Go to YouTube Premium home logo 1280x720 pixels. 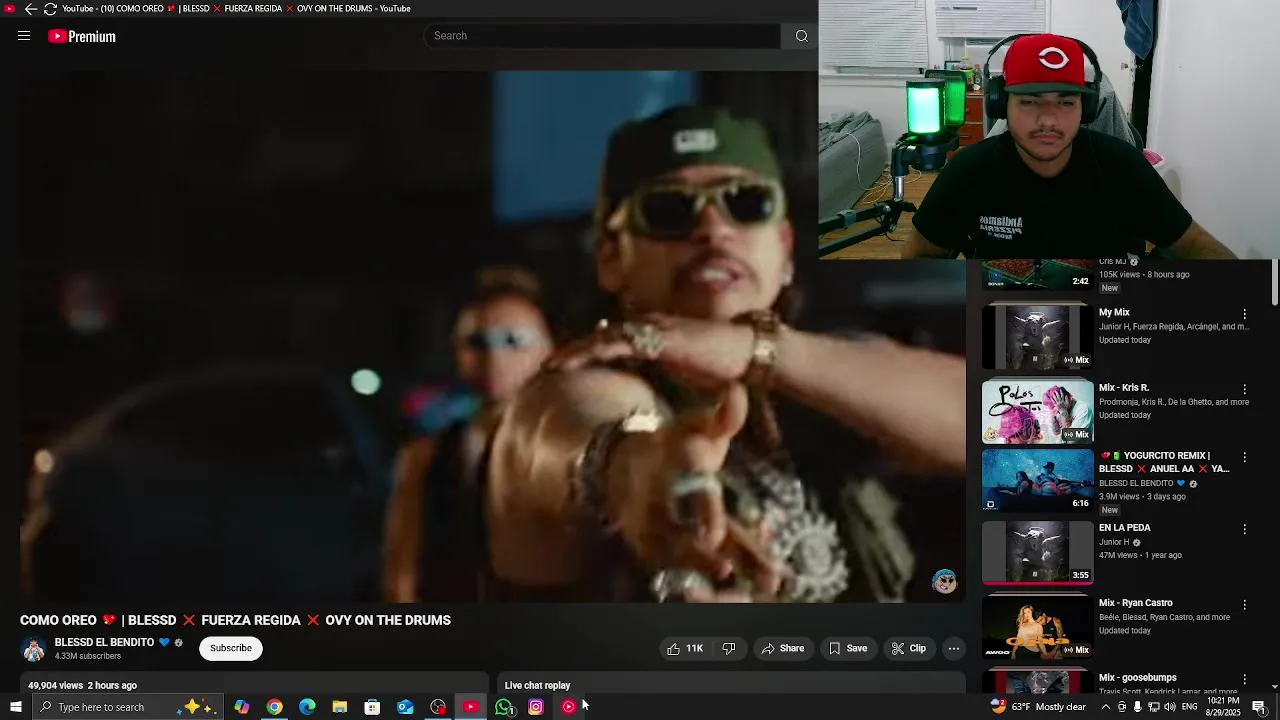(82, 36)
